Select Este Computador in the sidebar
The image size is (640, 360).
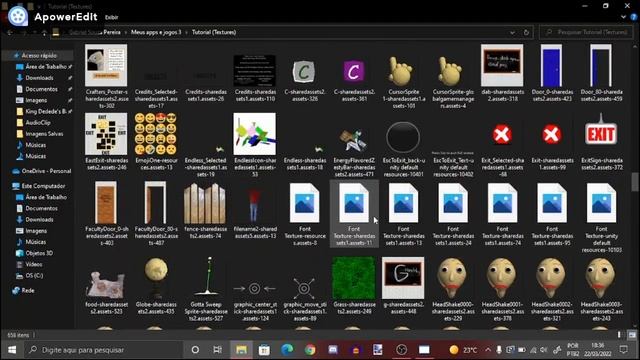43,186
